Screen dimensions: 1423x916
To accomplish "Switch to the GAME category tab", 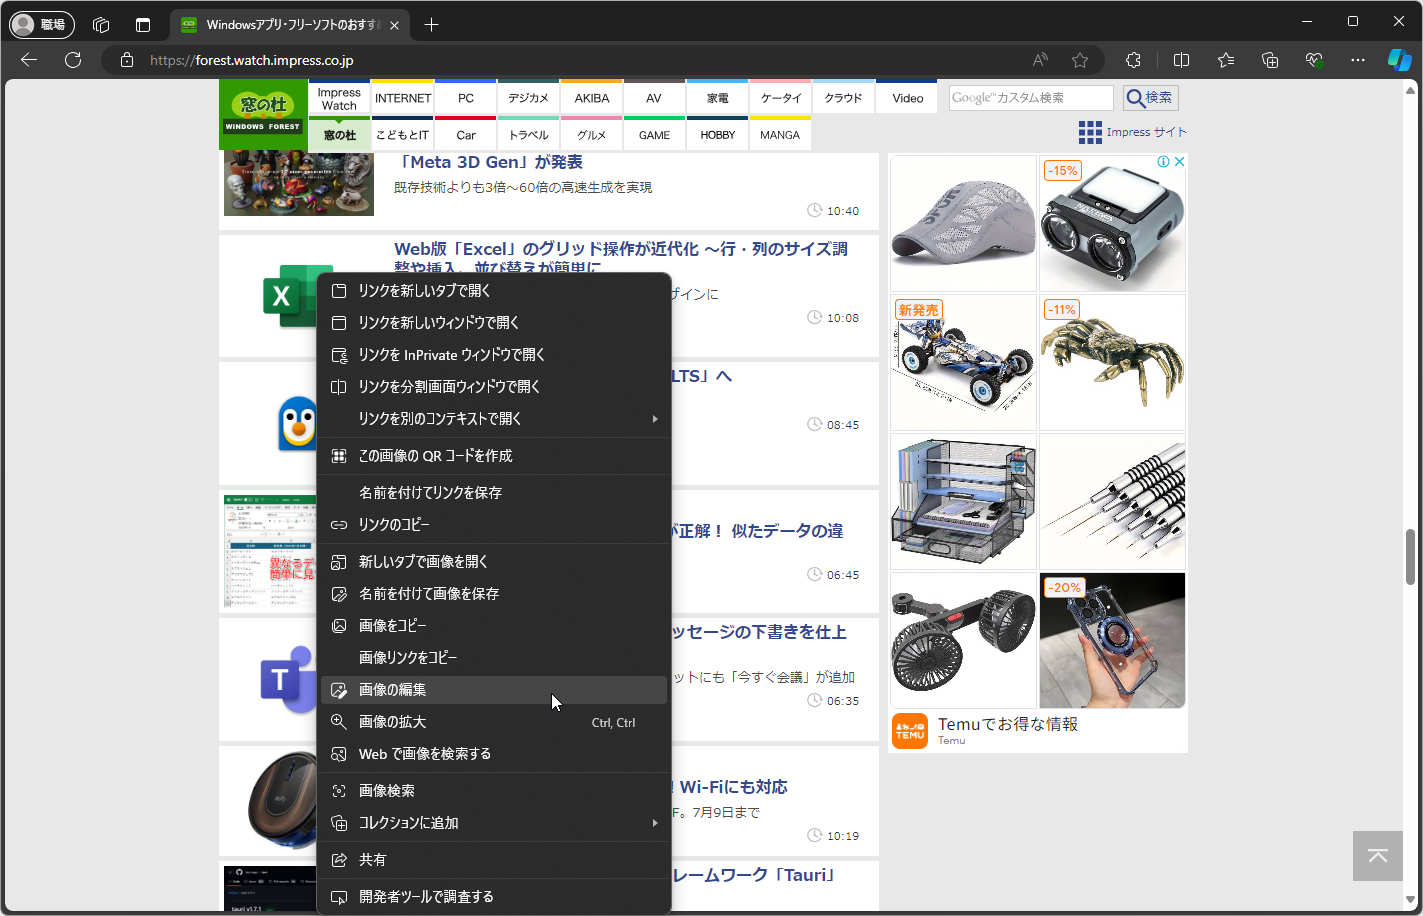I will pyautogui.click(x=653, y=133).
